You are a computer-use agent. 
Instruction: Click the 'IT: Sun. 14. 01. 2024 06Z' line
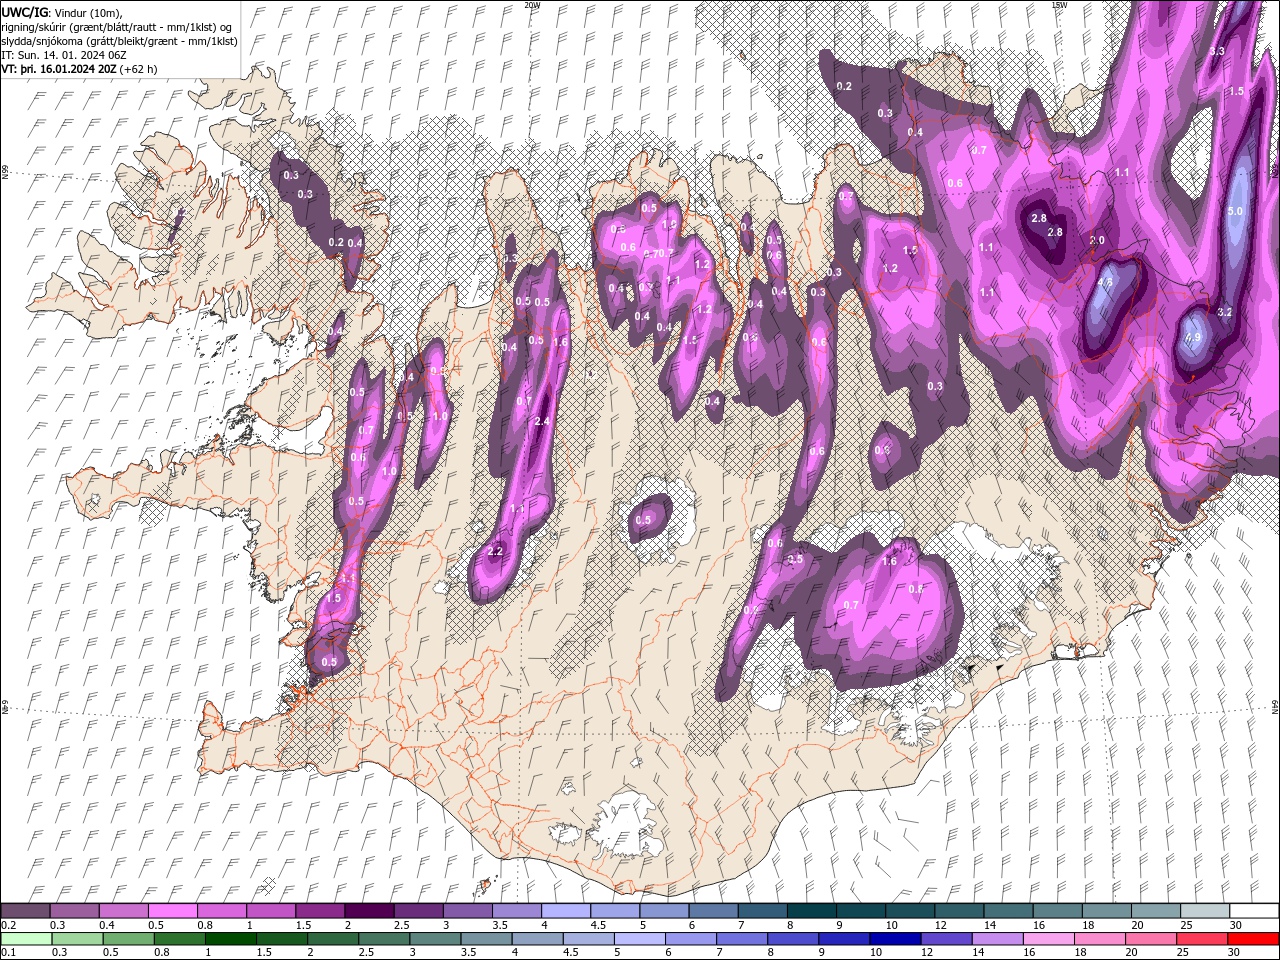click(x=62, y=55)
